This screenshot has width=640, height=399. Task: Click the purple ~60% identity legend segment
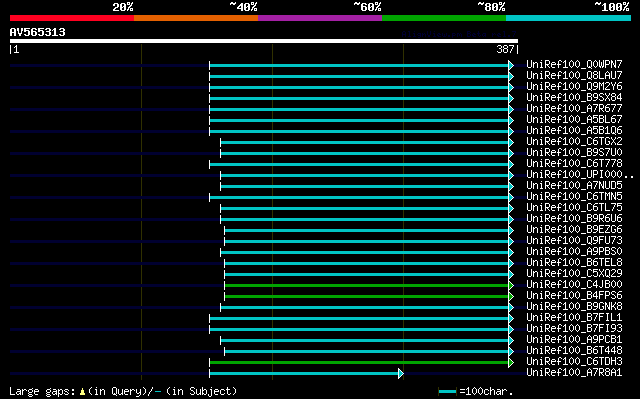pyautogui.click(x=320, y=18)
